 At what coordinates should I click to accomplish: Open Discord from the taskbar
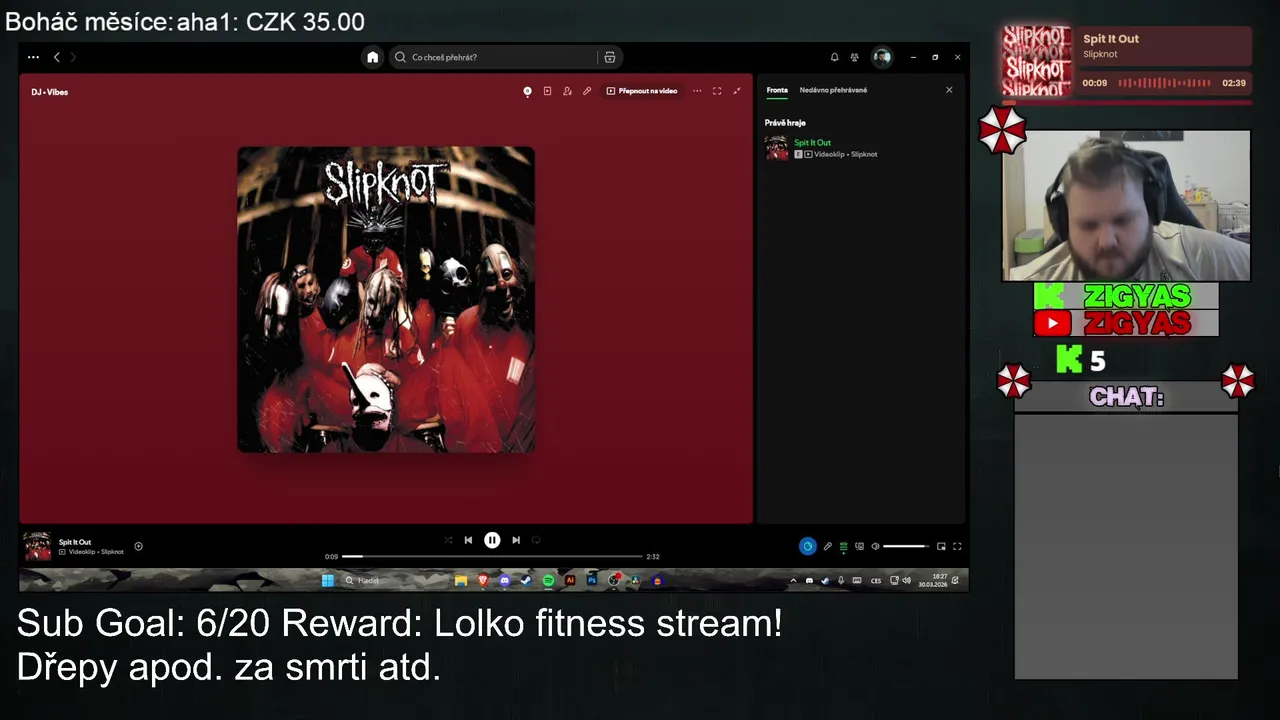tap(505, 580)
